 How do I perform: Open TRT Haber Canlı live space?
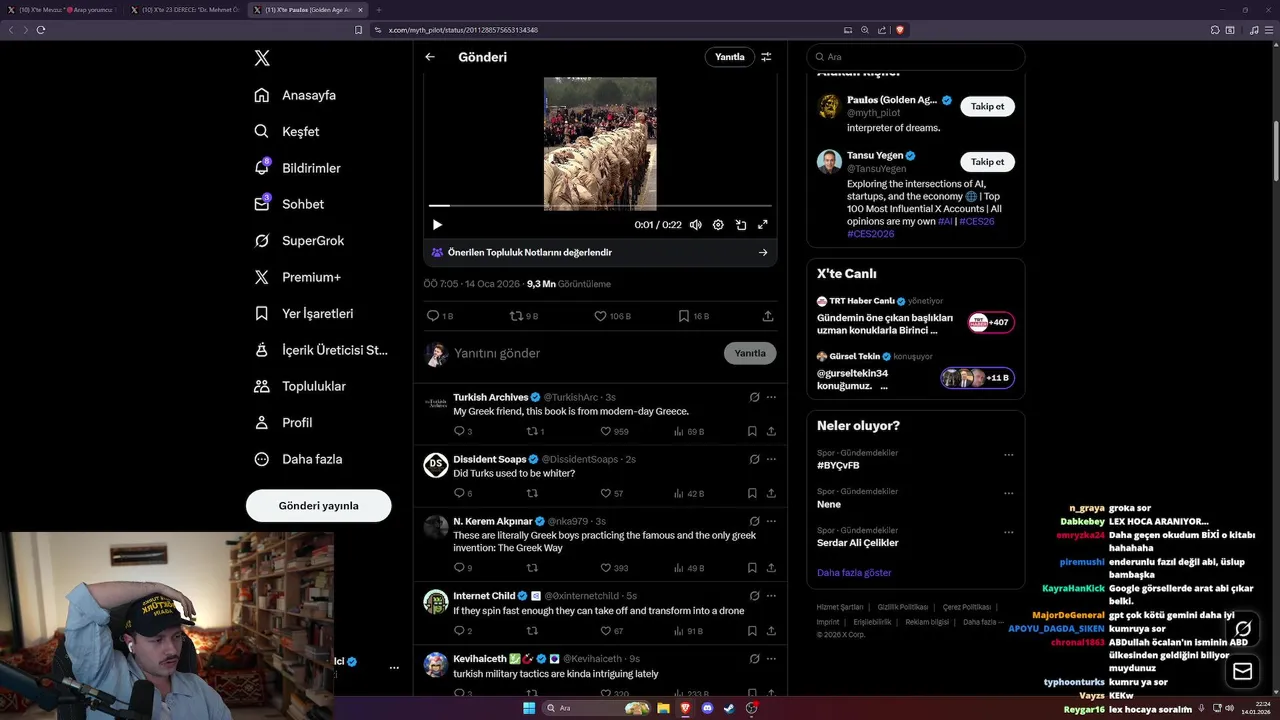(915, 316)
